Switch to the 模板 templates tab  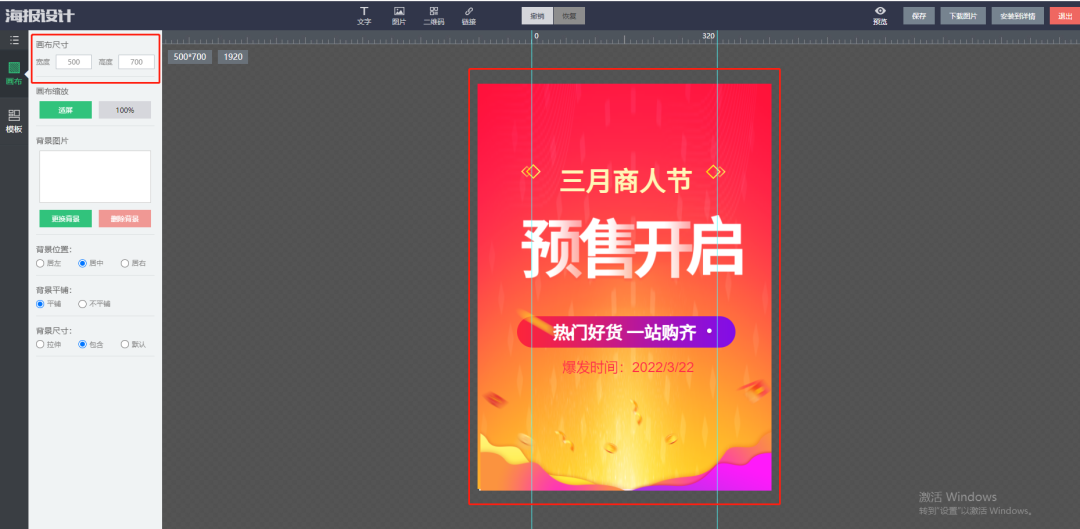[14, 121]
